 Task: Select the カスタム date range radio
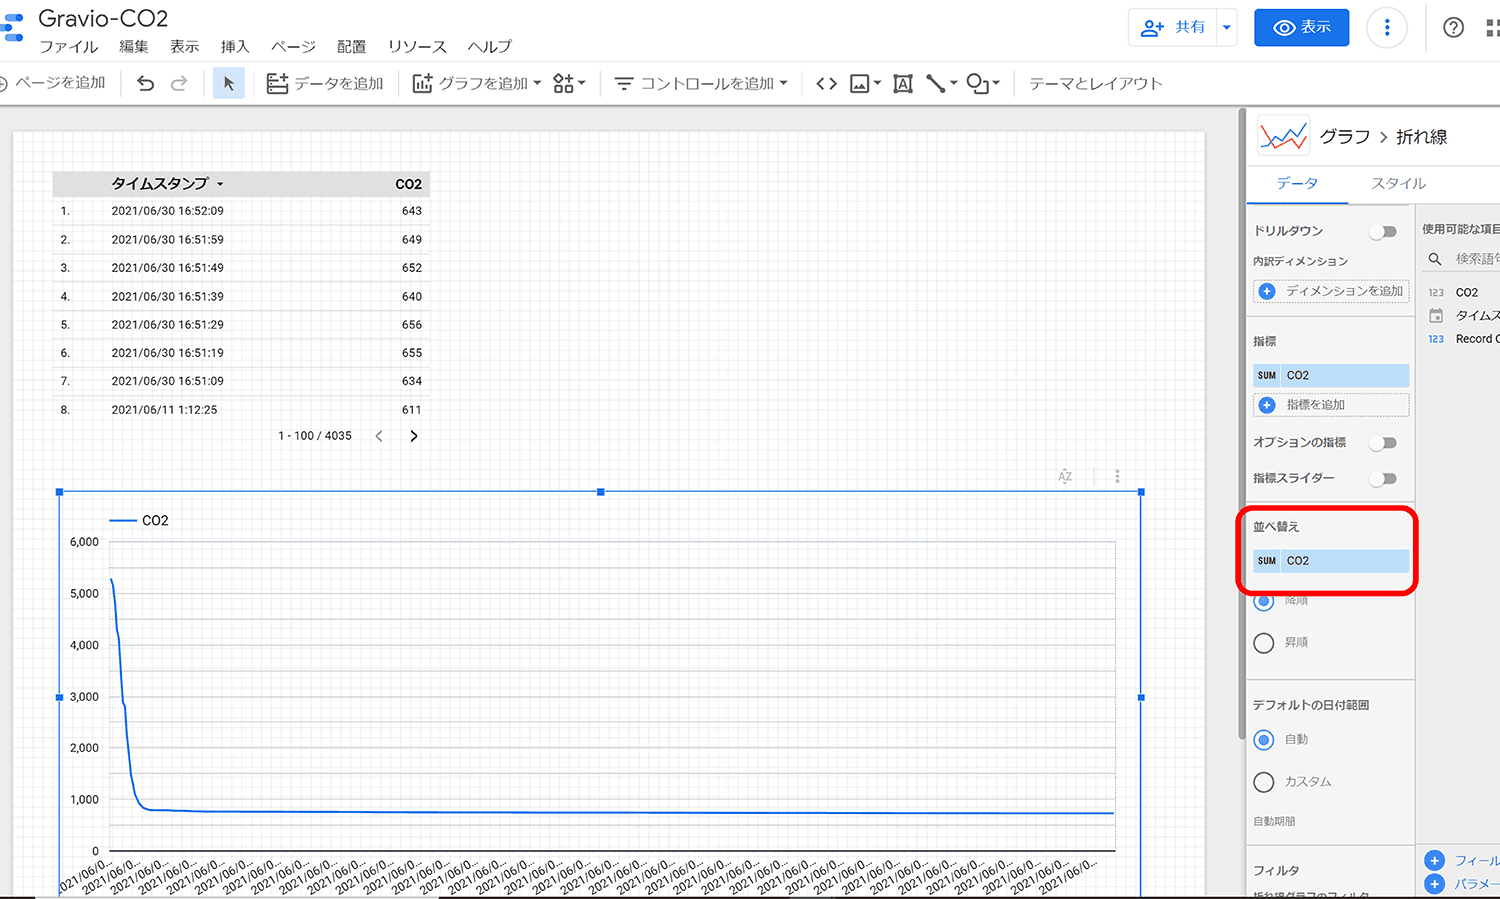(x=1264, y=782)
